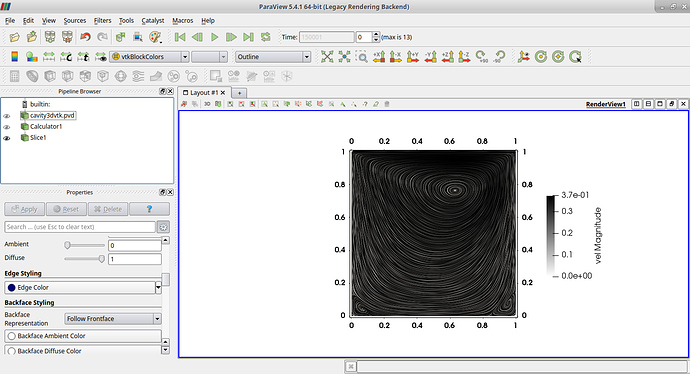The image size is (690, 374).
Task: Click the Undo arrow icon
Action: (85, 37)
